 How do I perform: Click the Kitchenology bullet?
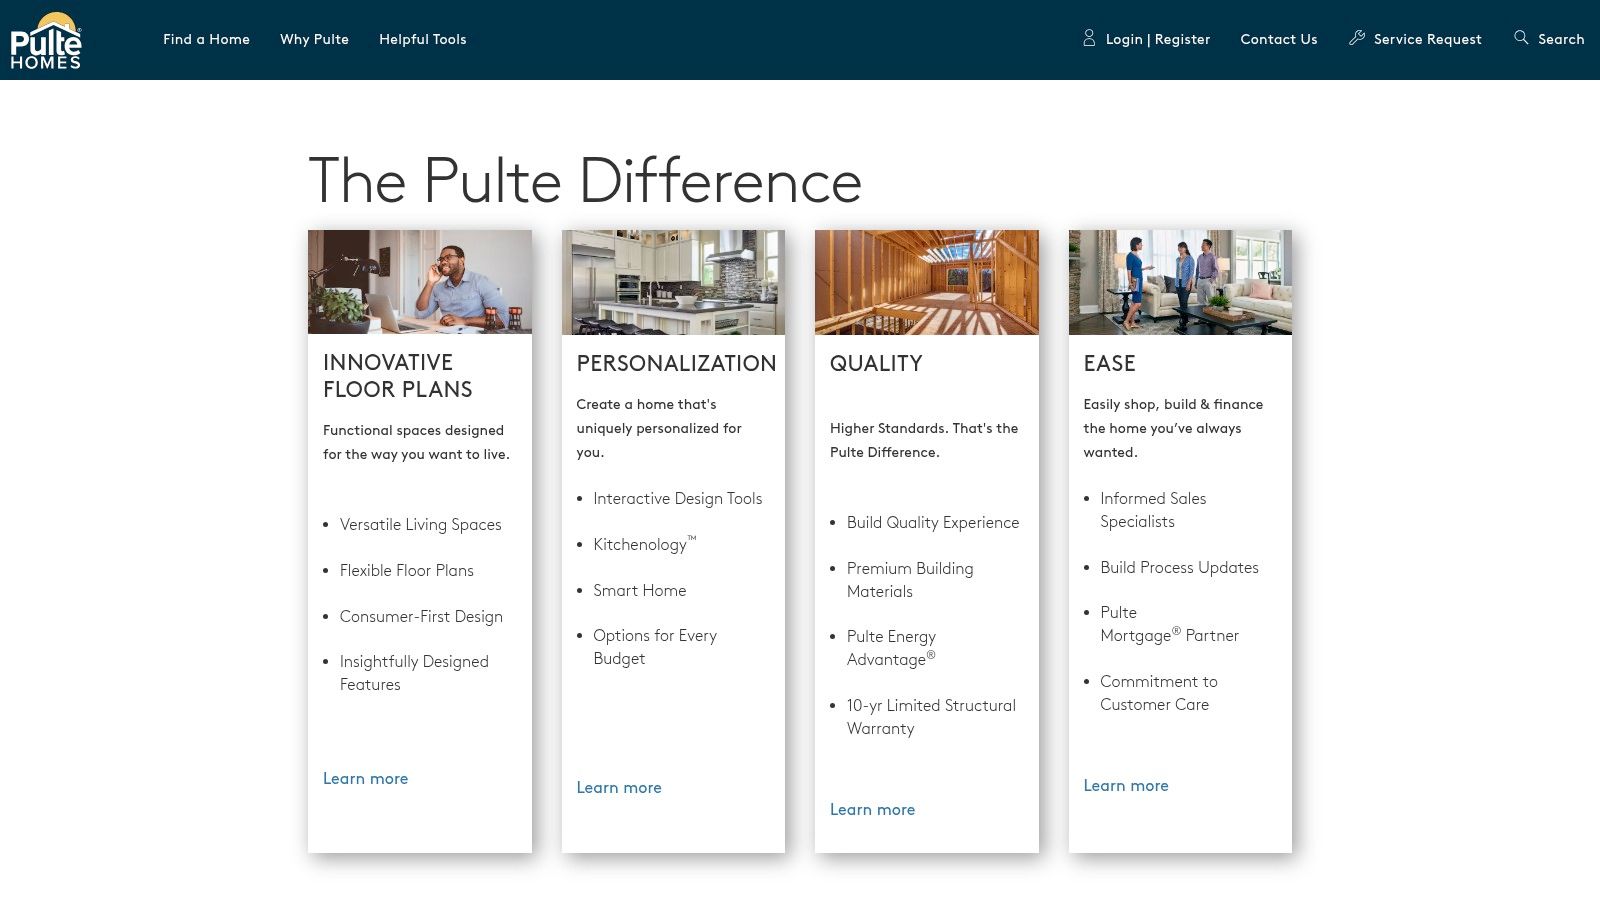click(x=644, y=544)
